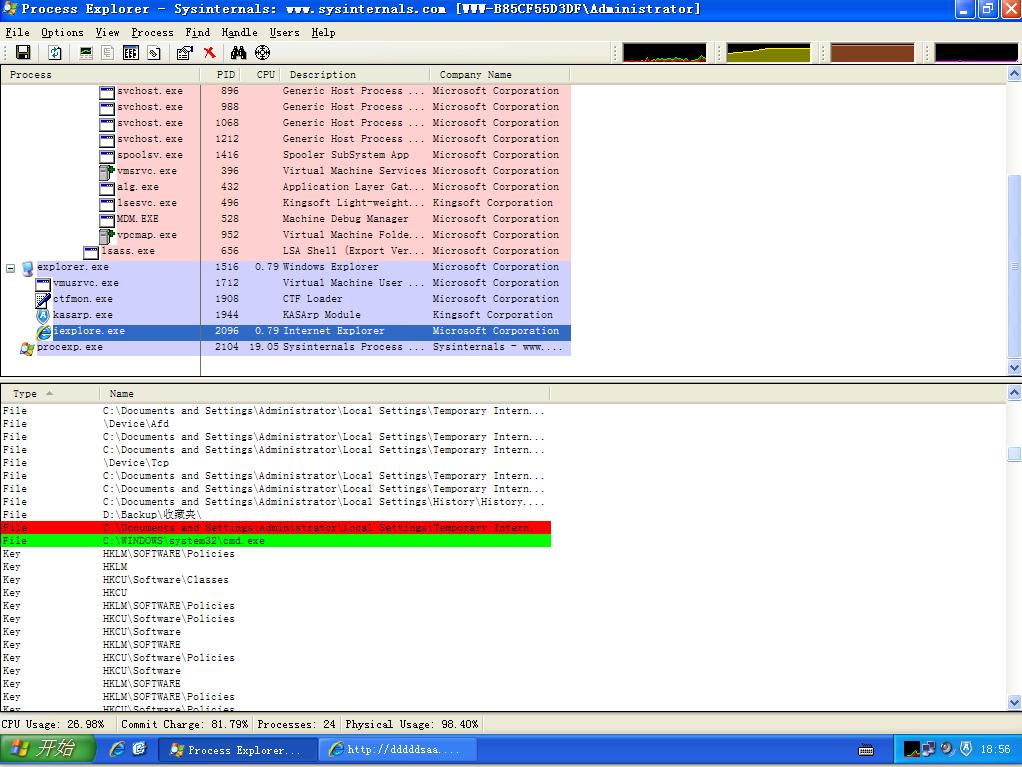This screenshot has height=767, width=1022.
Task: Open the Help menu
Action: click(323, 32)
